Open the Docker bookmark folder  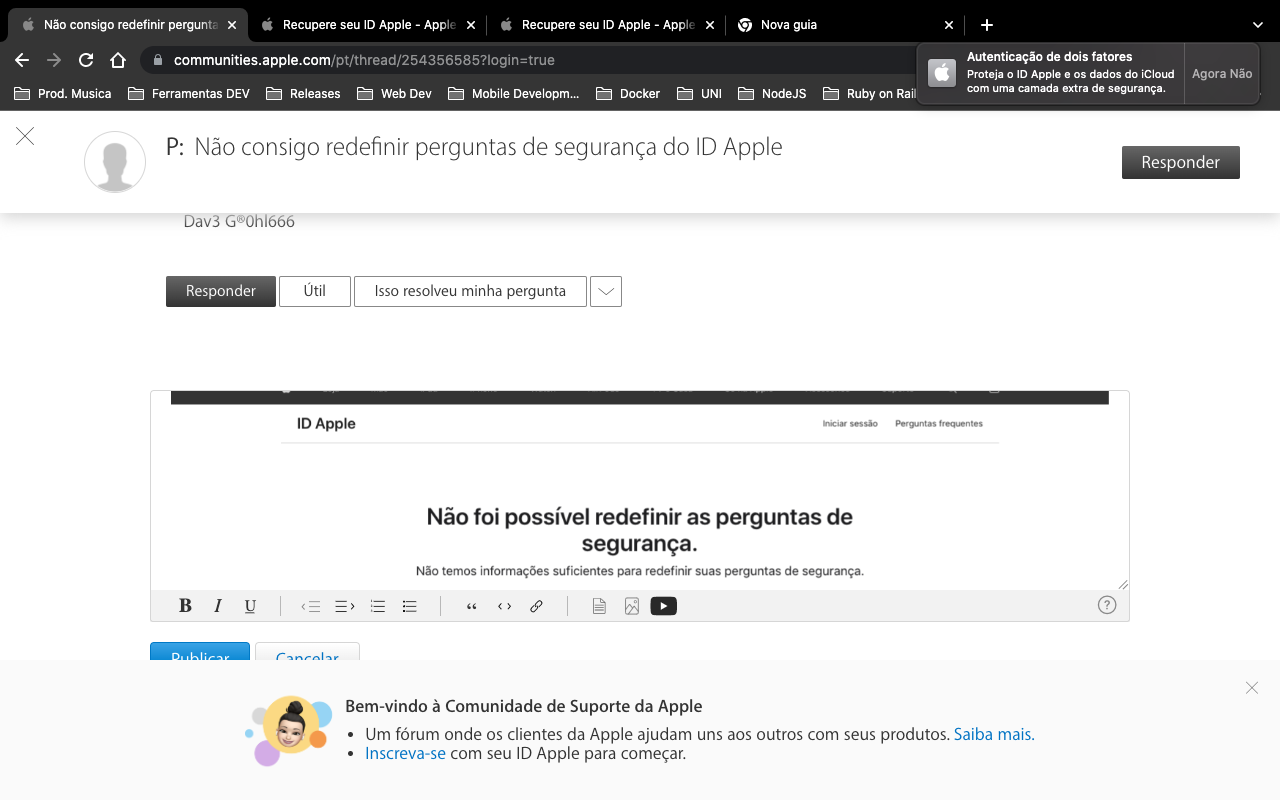(x=628, y=94)
